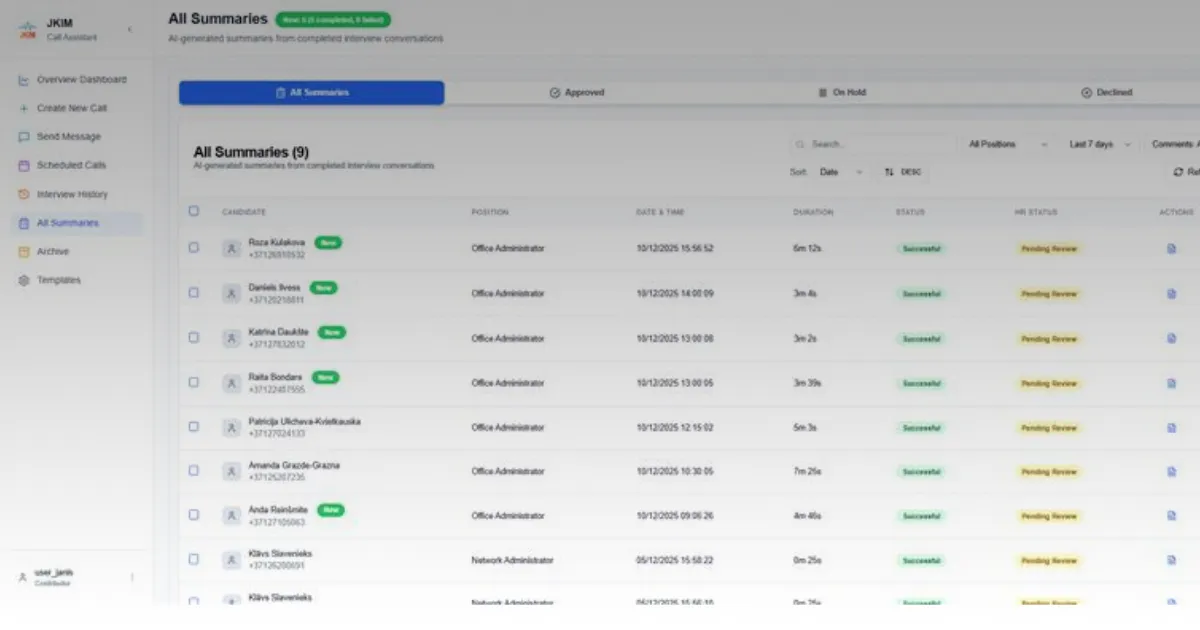Open document icon for Roza Kulakova row
Image resolution: width=1200 pixels, height=630 pixels.
(1171, 249)
